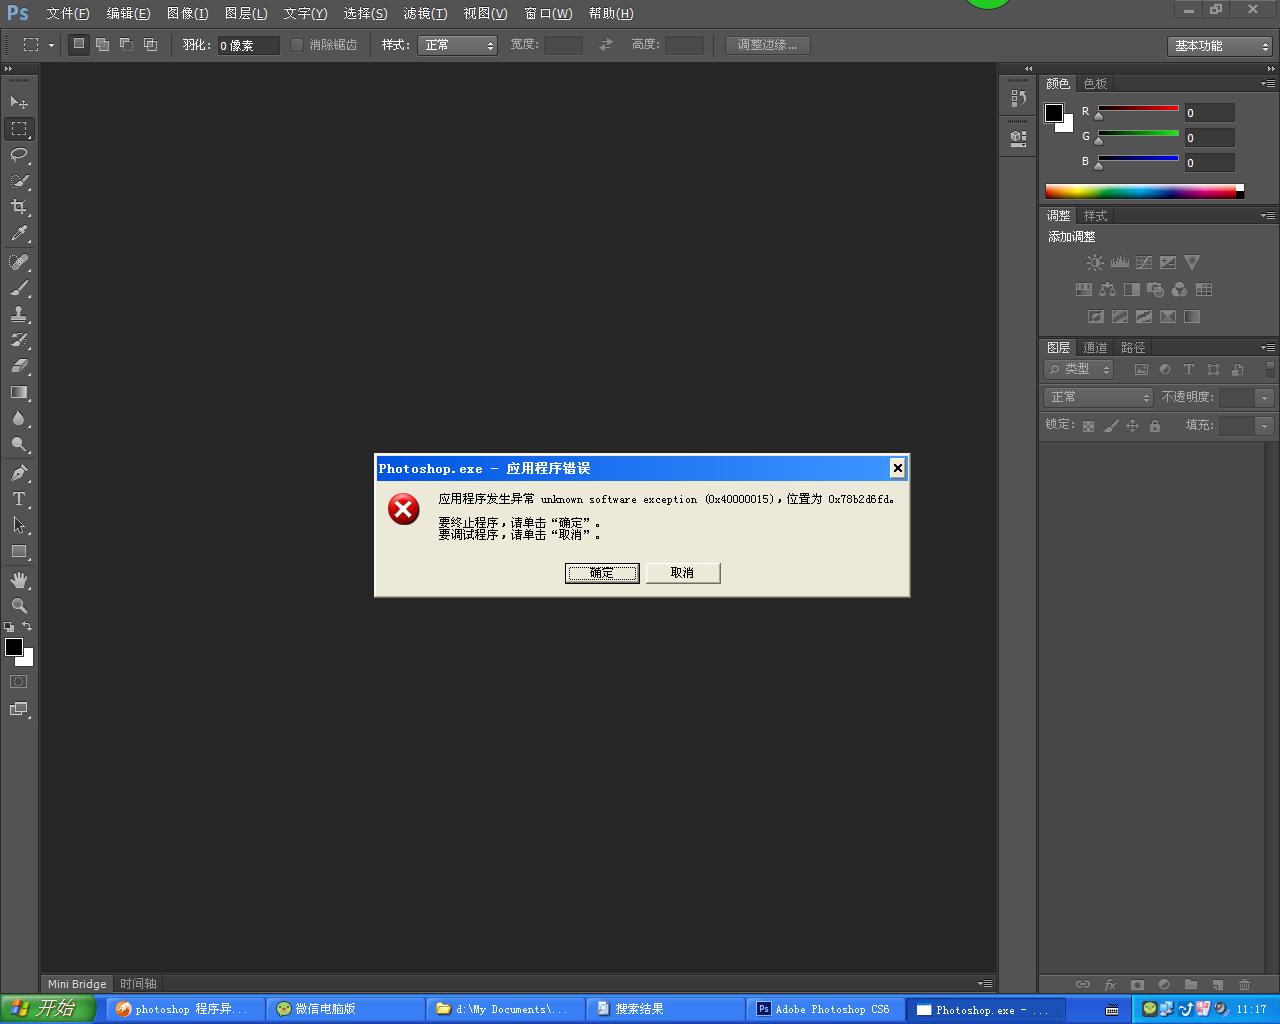Select the Horizontal Type tool
The width and height of the screenshot is (1280, 1024).
coord(19,499)
